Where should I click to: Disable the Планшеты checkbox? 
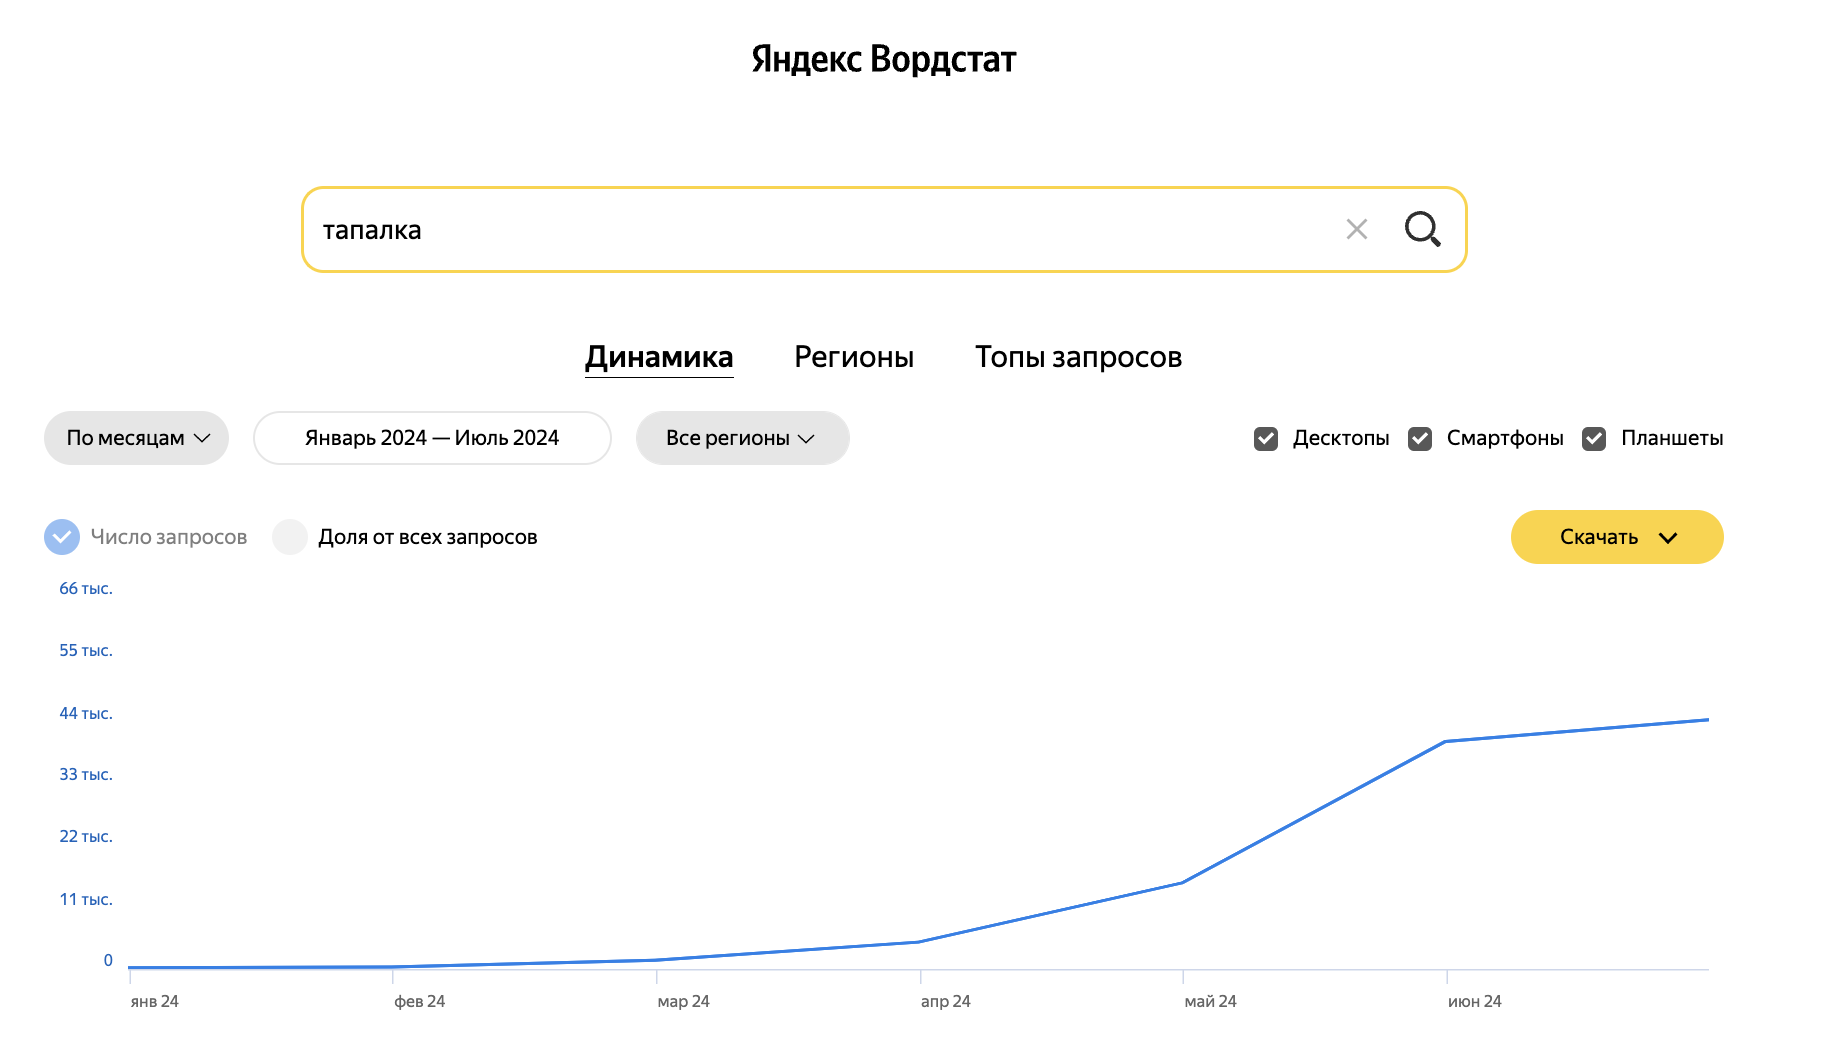click(x=1594, y=439)
